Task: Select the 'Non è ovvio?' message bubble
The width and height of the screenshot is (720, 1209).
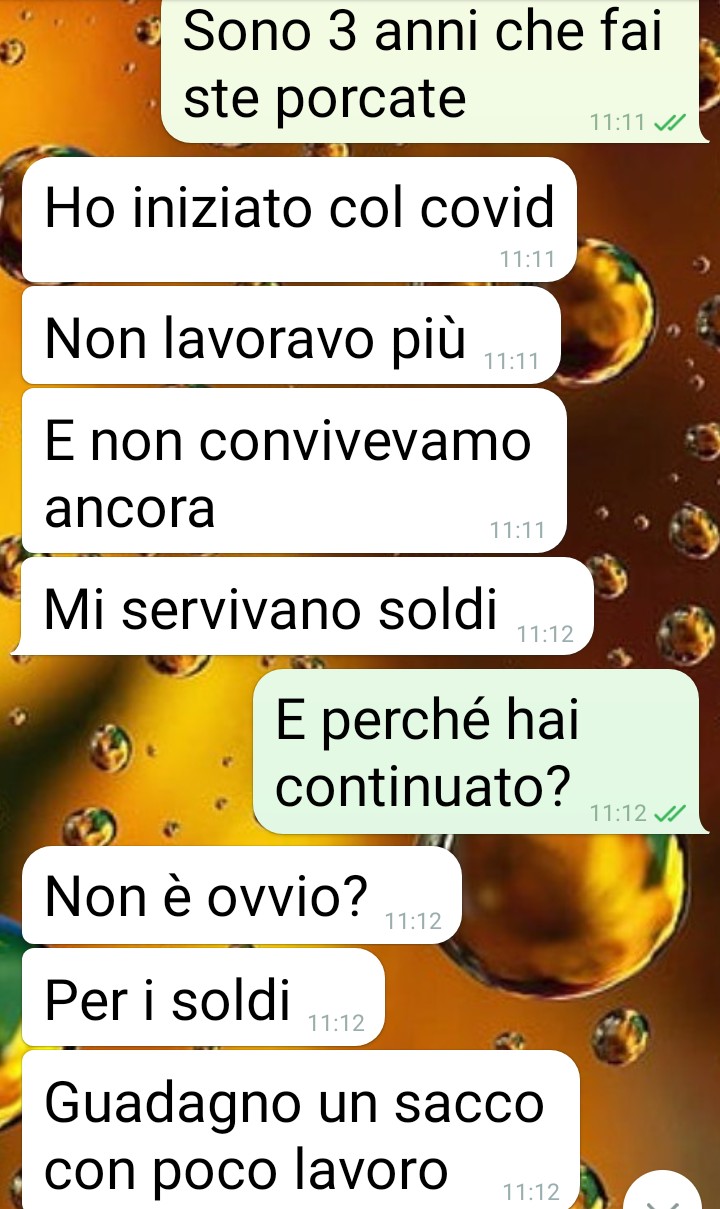Action: 241,895
